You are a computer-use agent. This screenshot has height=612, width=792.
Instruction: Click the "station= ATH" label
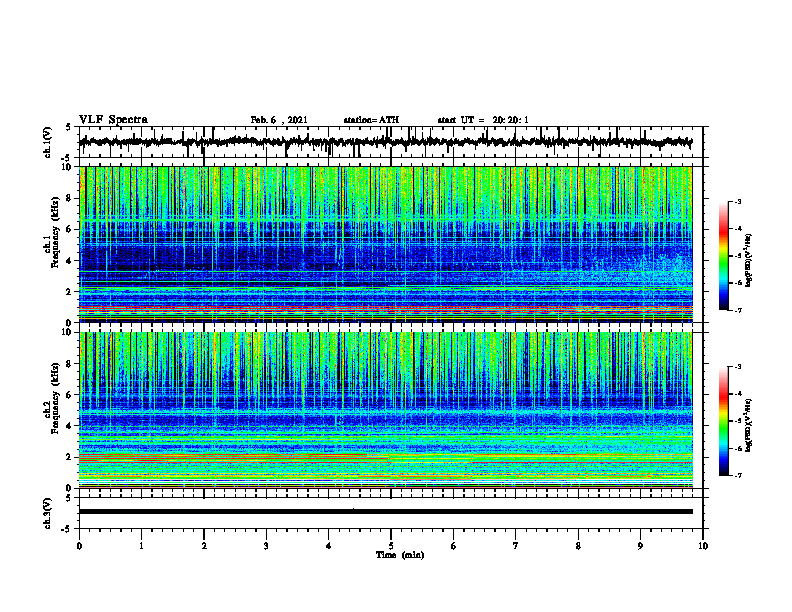[371, 120]
